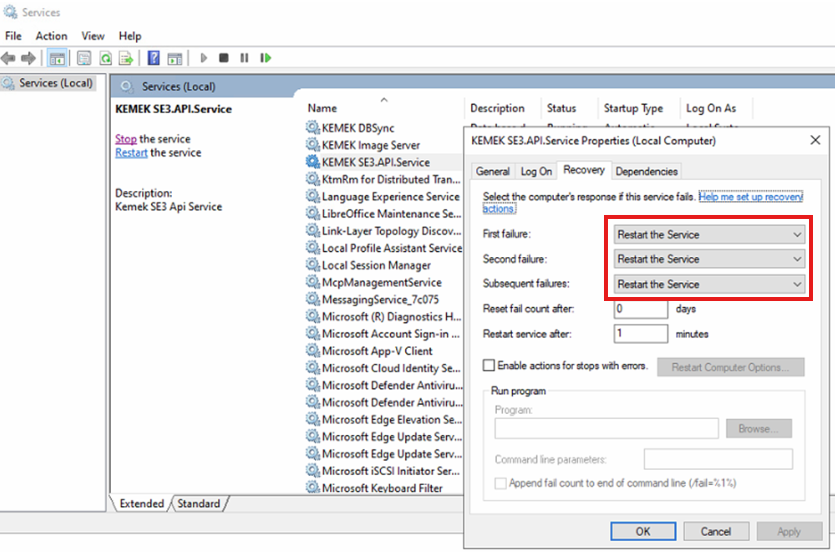Viewport: 835px width, 554px height.
Task: Click the Program path input field
Action: (x=606, y=428)
